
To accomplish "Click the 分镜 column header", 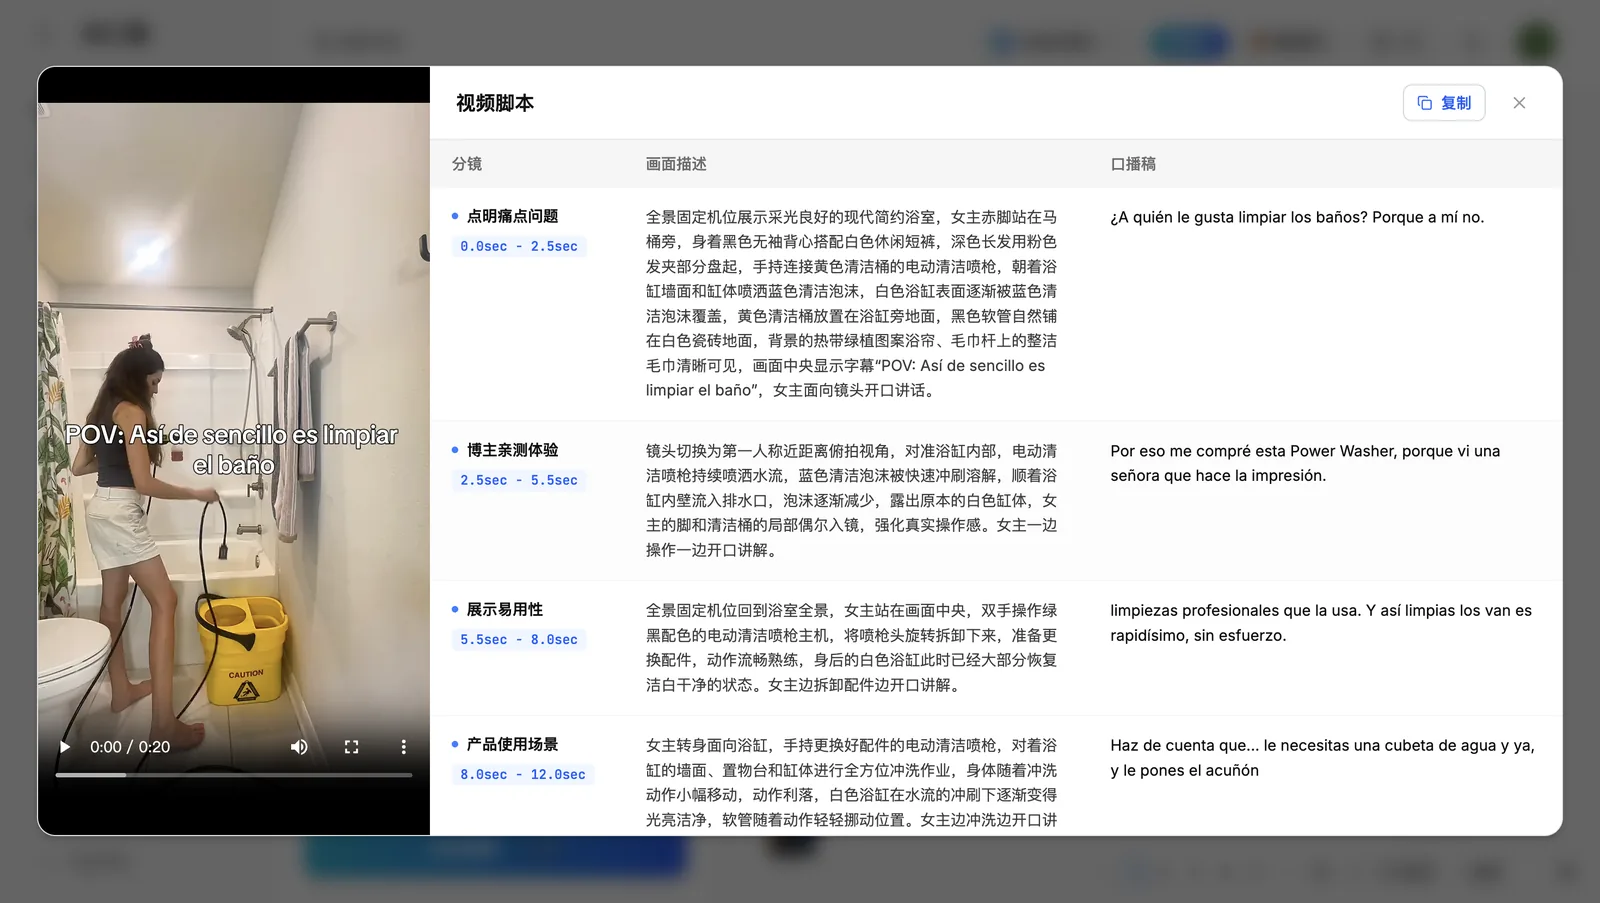I will pyautogui.click(x=467, y=164).
